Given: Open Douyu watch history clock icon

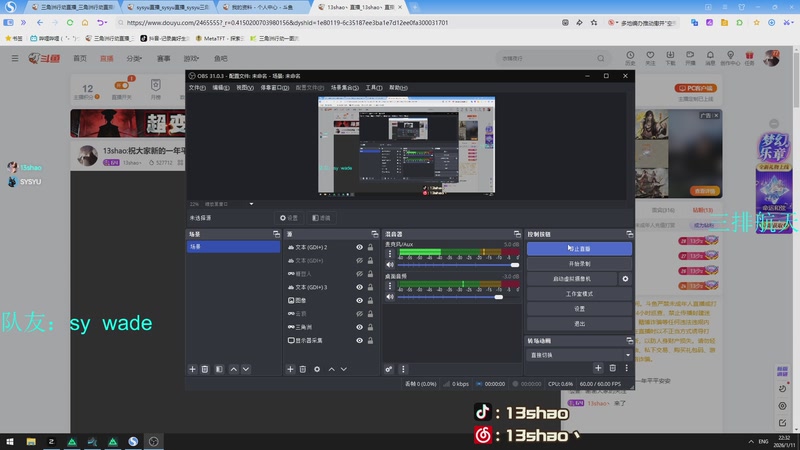Looking at the screenshot, I should coord(630,58).
